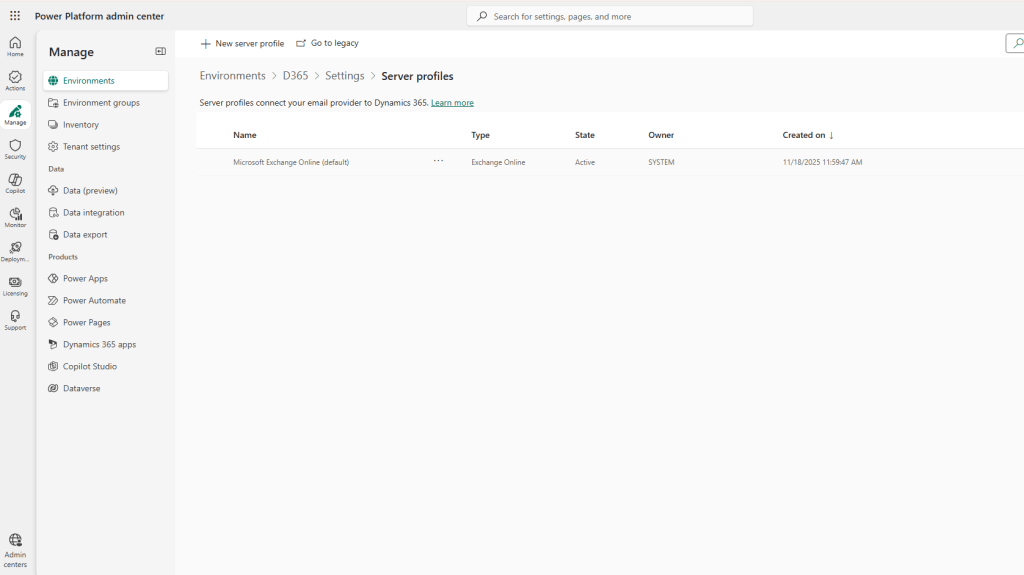Navigate to D365 breadcrumb
Screen dimensions: 1024x575
[x=295, y=76]
